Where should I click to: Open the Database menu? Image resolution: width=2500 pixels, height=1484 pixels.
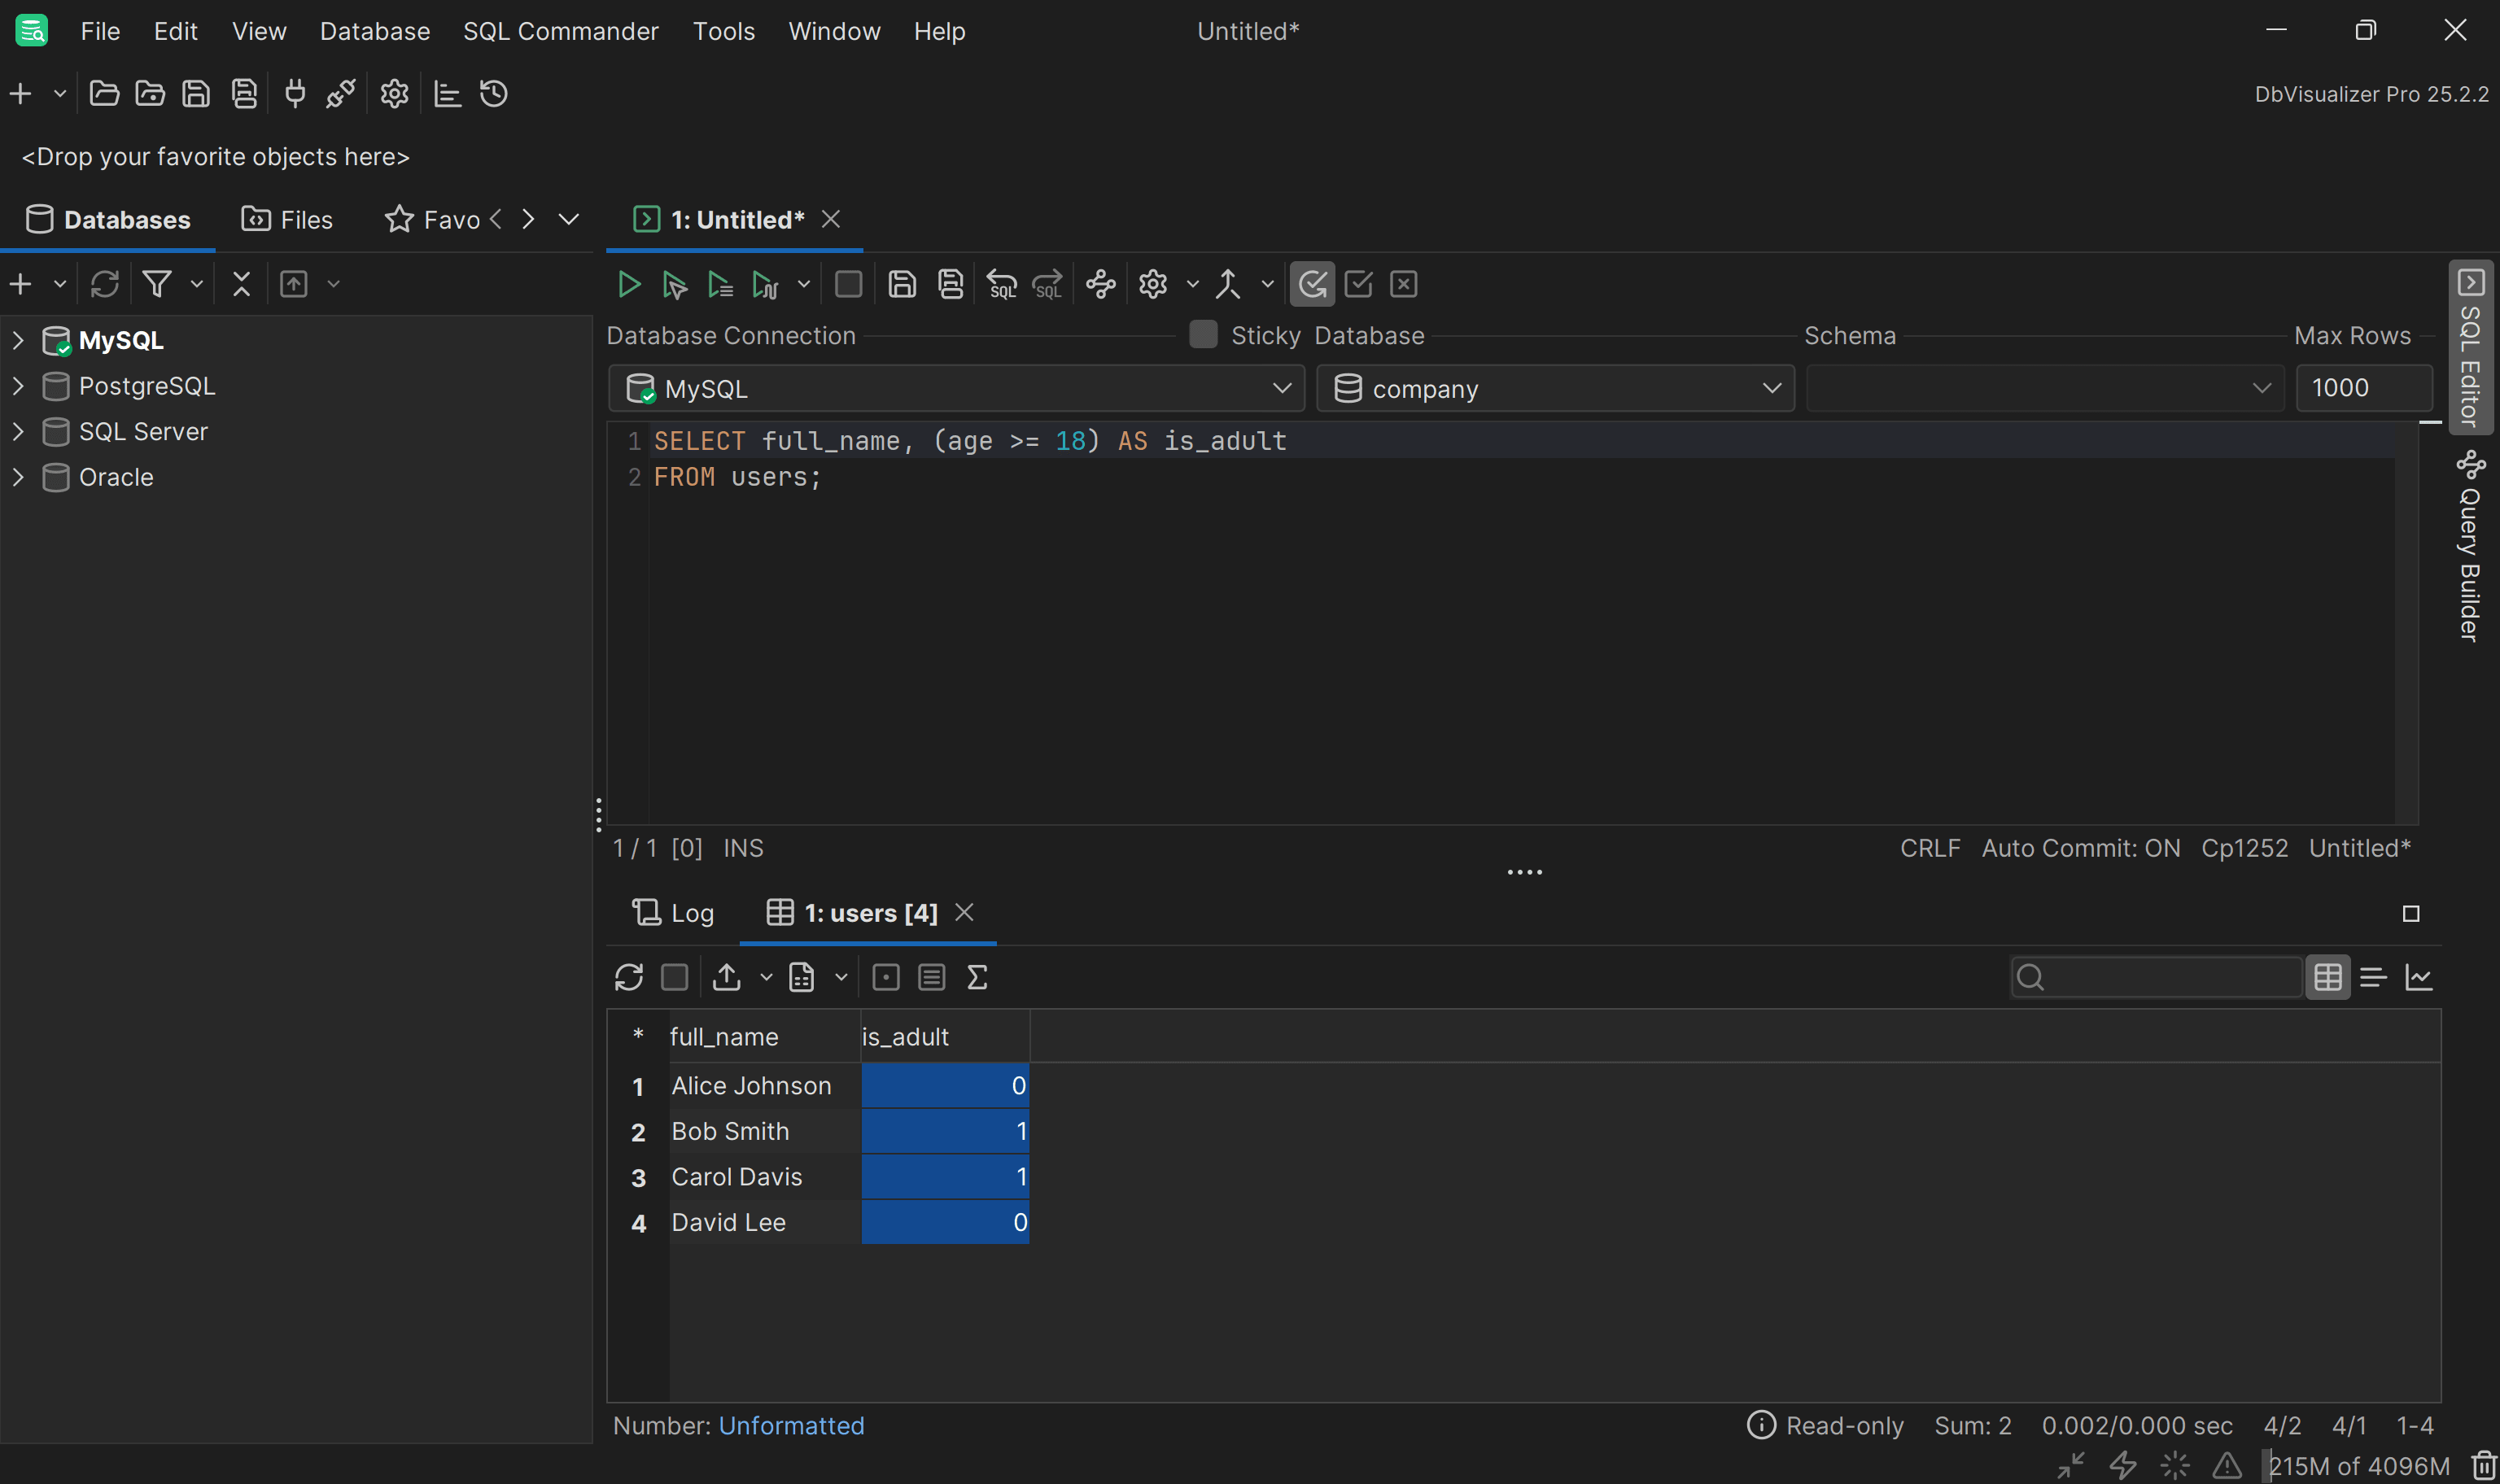coord(375,31)
